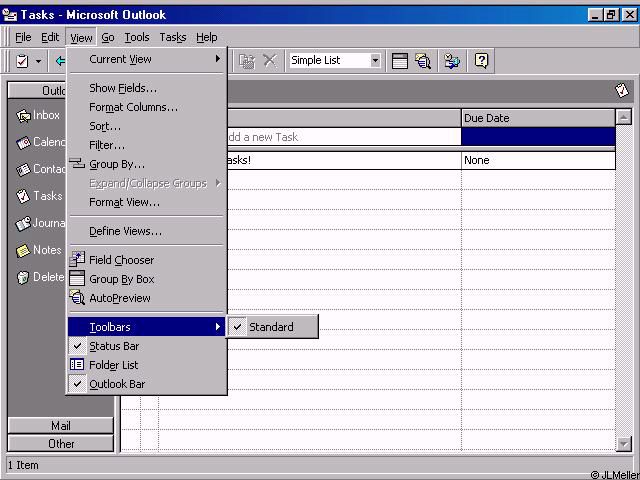This screenshot has height=480, width=640.
Task: Choose Define Views from the menu
Action: (x=125, y=231)
